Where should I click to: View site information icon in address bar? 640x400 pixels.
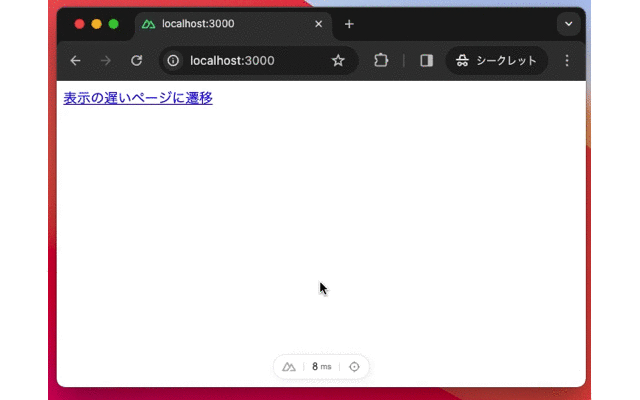(x=173, y=61)
